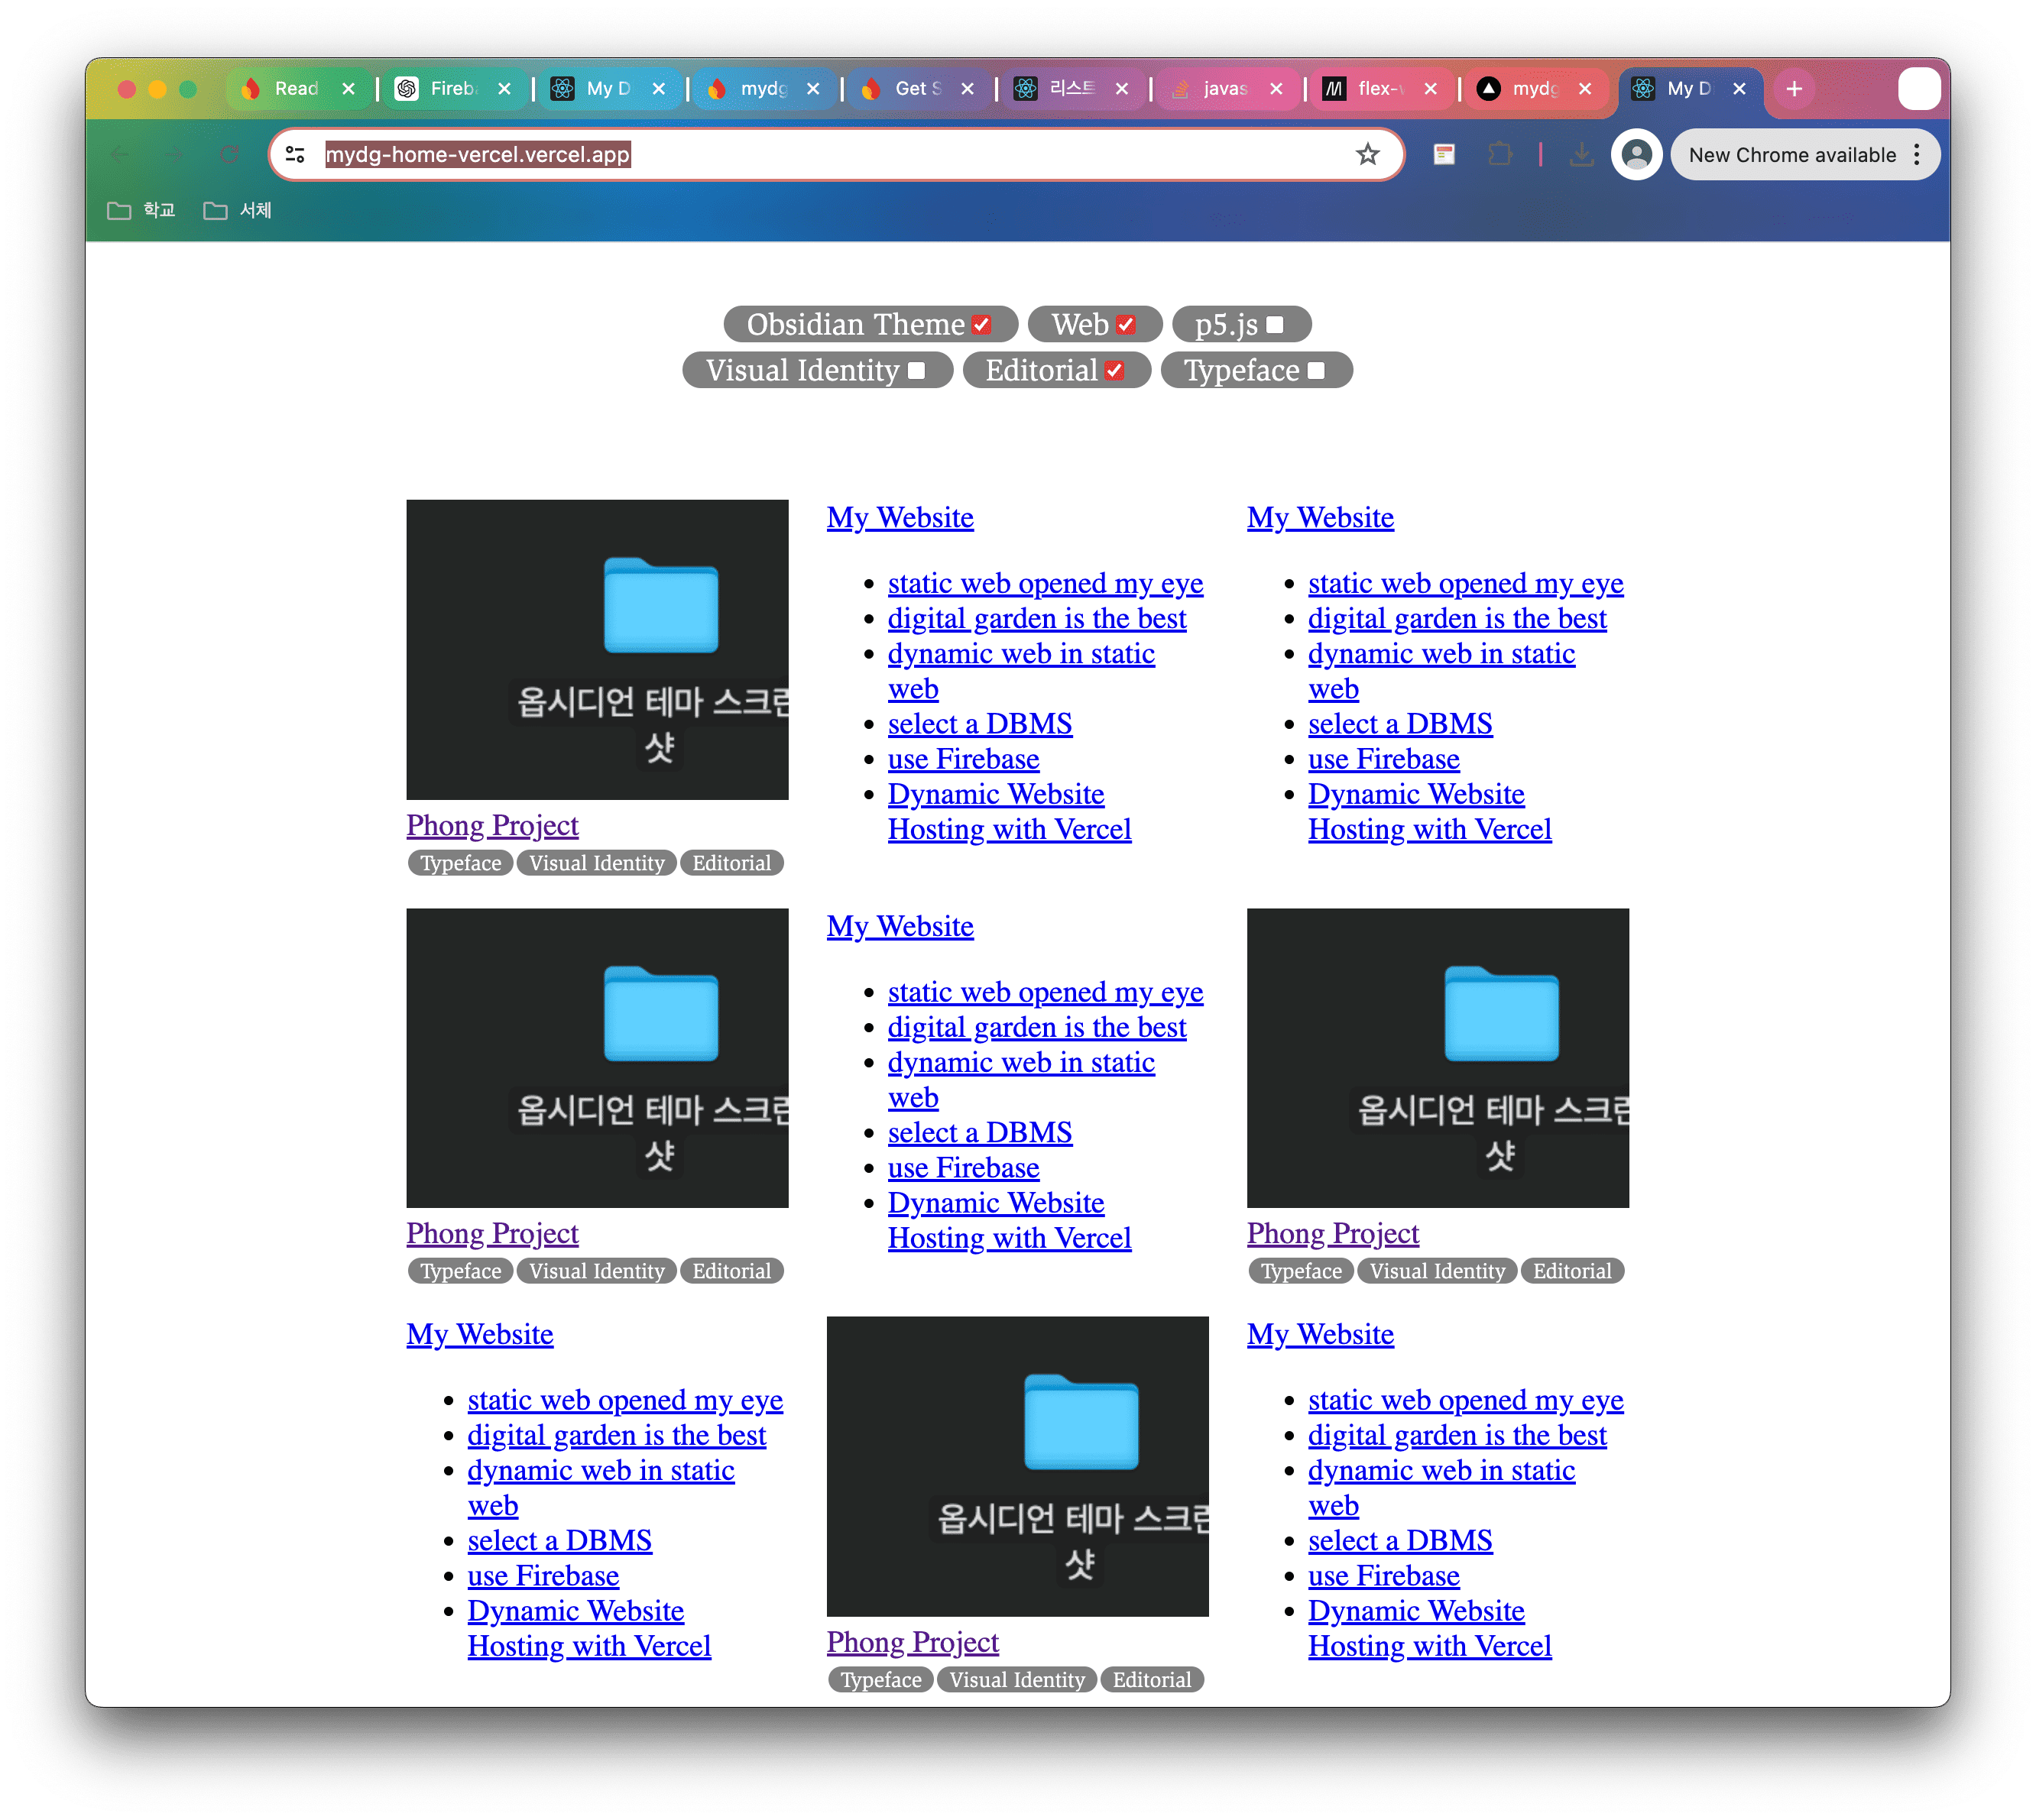Reload the page

(x=229, y=154)
